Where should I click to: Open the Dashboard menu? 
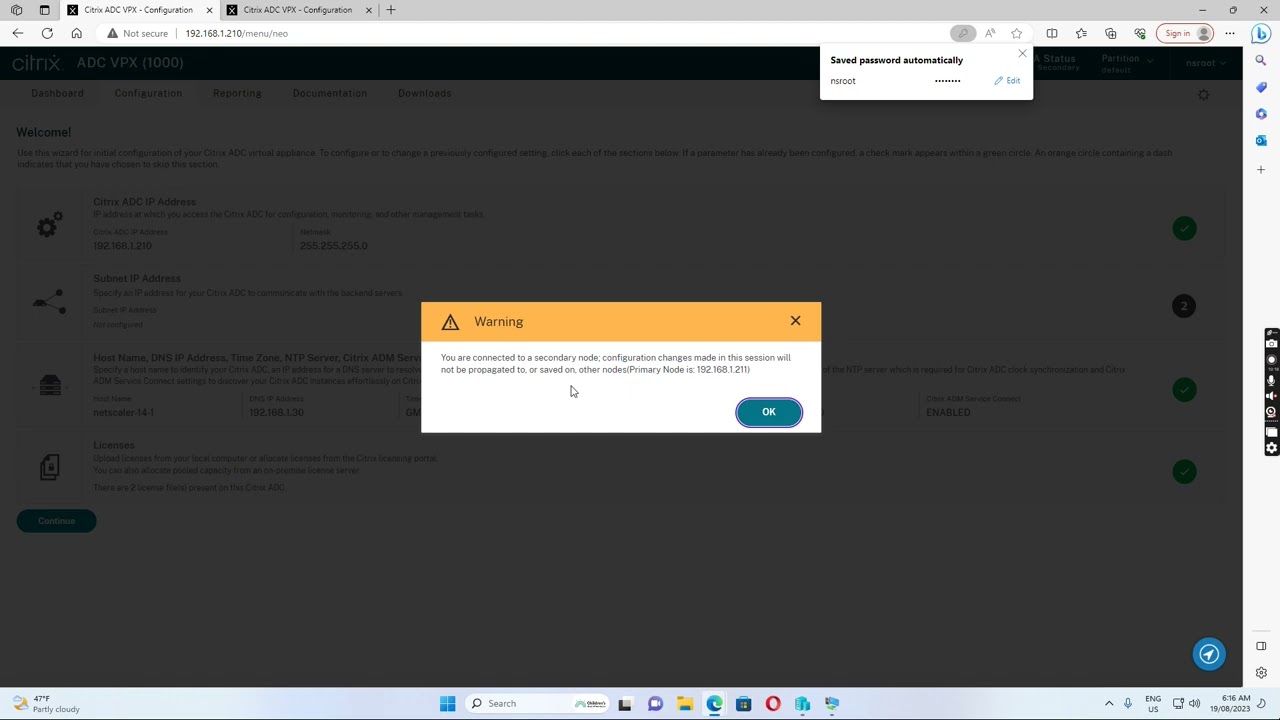[x=57, y=93]
